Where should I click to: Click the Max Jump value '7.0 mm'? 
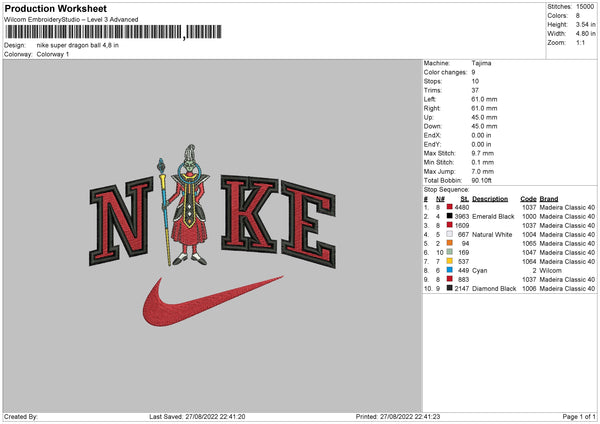coord(483,171)
